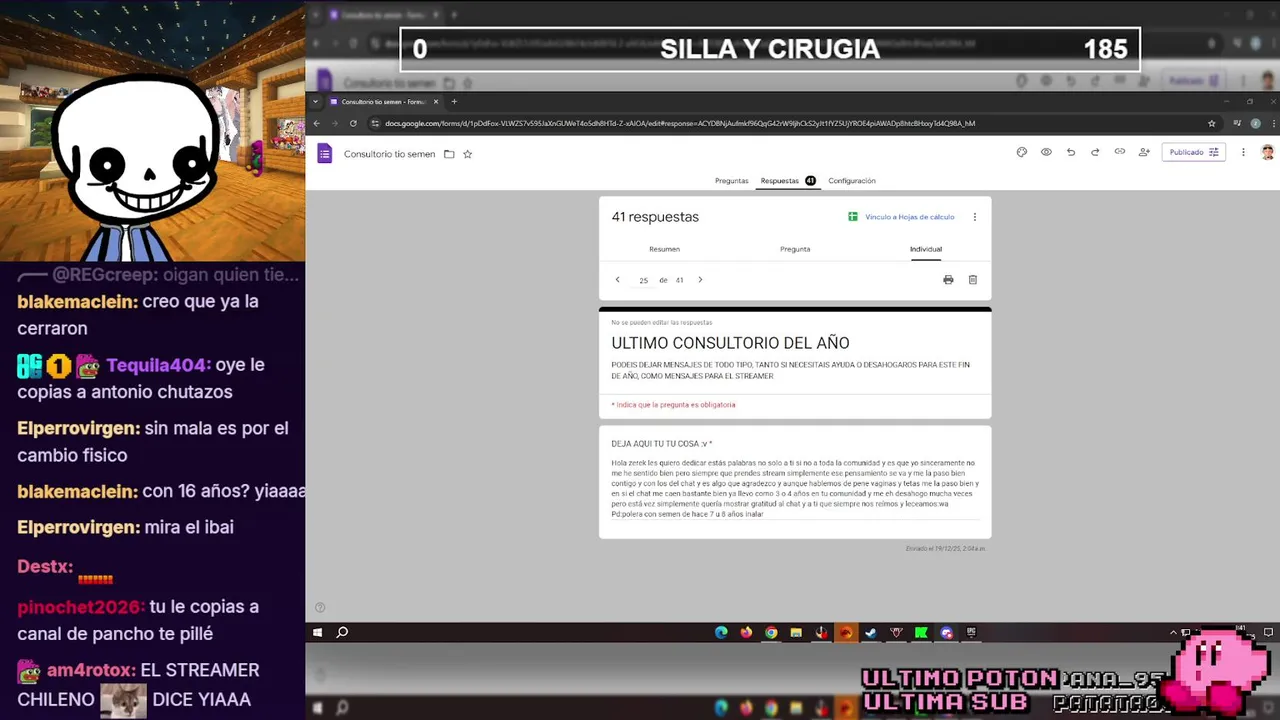Open Chrome media control icon

(1237, 123)
